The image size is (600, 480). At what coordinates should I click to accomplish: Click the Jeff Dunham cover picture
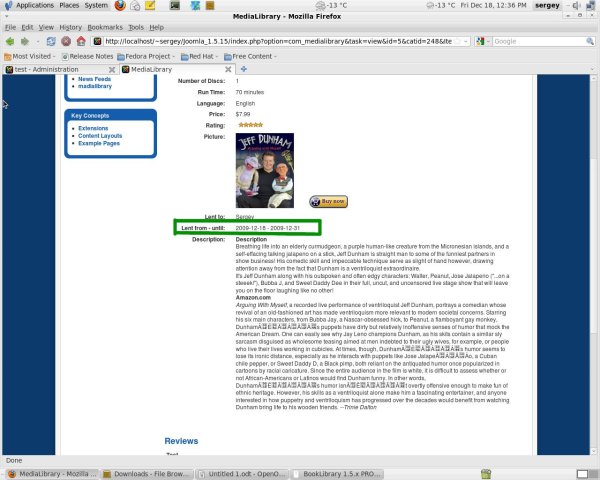tap(265, 170)
